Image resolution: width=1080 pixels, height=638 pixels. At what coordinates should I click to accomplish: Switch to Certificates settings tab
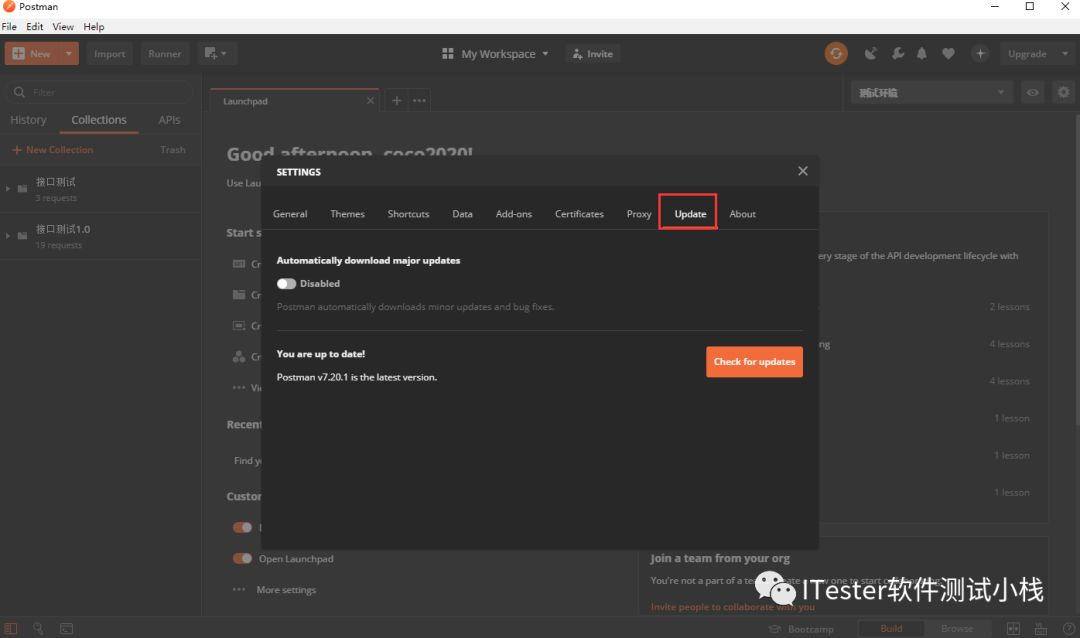pyautogui.click(x=579, y=214)
